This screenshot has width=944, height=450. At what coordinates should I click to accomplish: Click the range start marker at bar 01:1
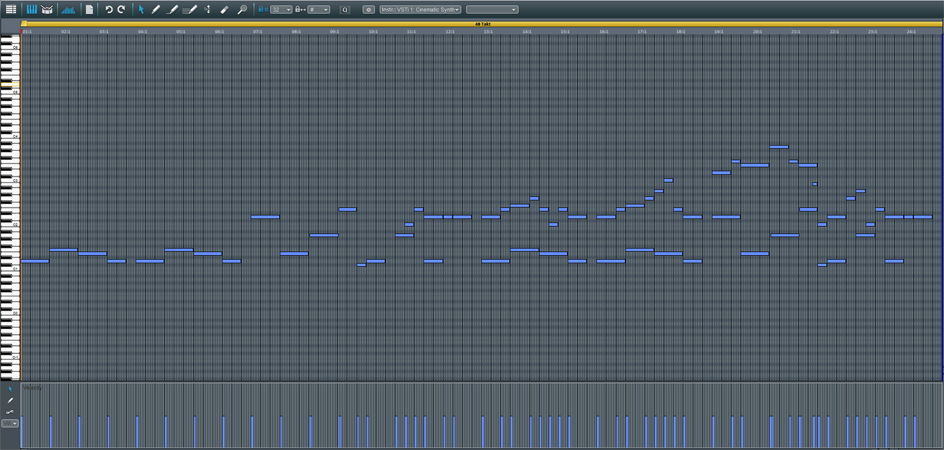tap(23, 24)
